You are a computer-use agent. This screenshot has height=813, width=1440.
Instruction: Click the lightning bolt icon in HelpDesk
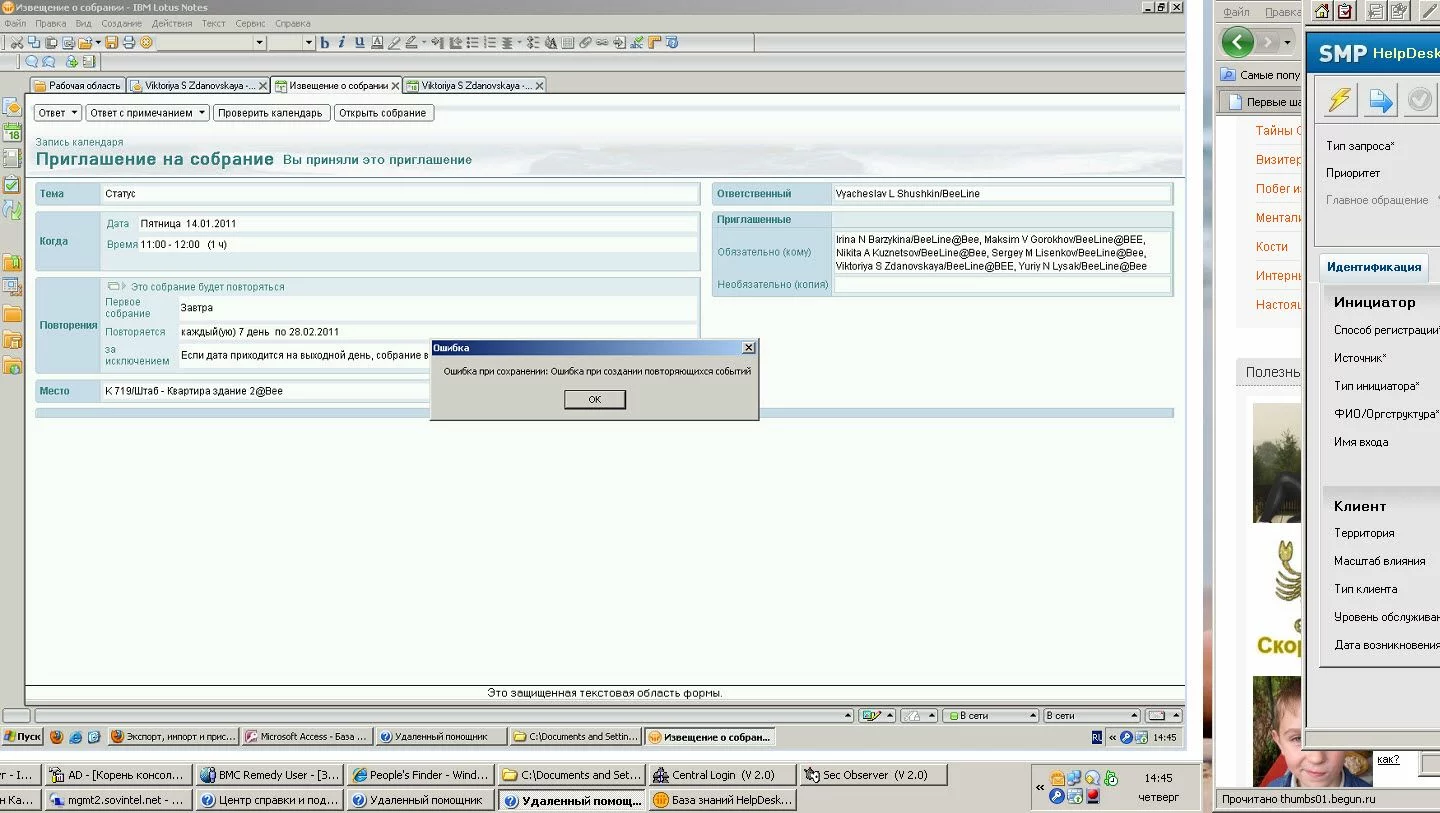coord(1338,100)
